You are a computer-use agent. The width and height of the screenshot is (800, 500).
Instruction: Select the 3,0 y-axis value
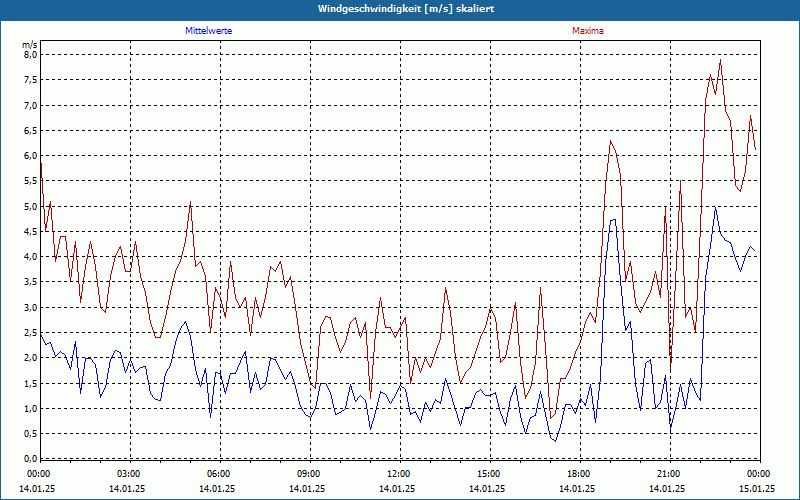coord(31,307)
